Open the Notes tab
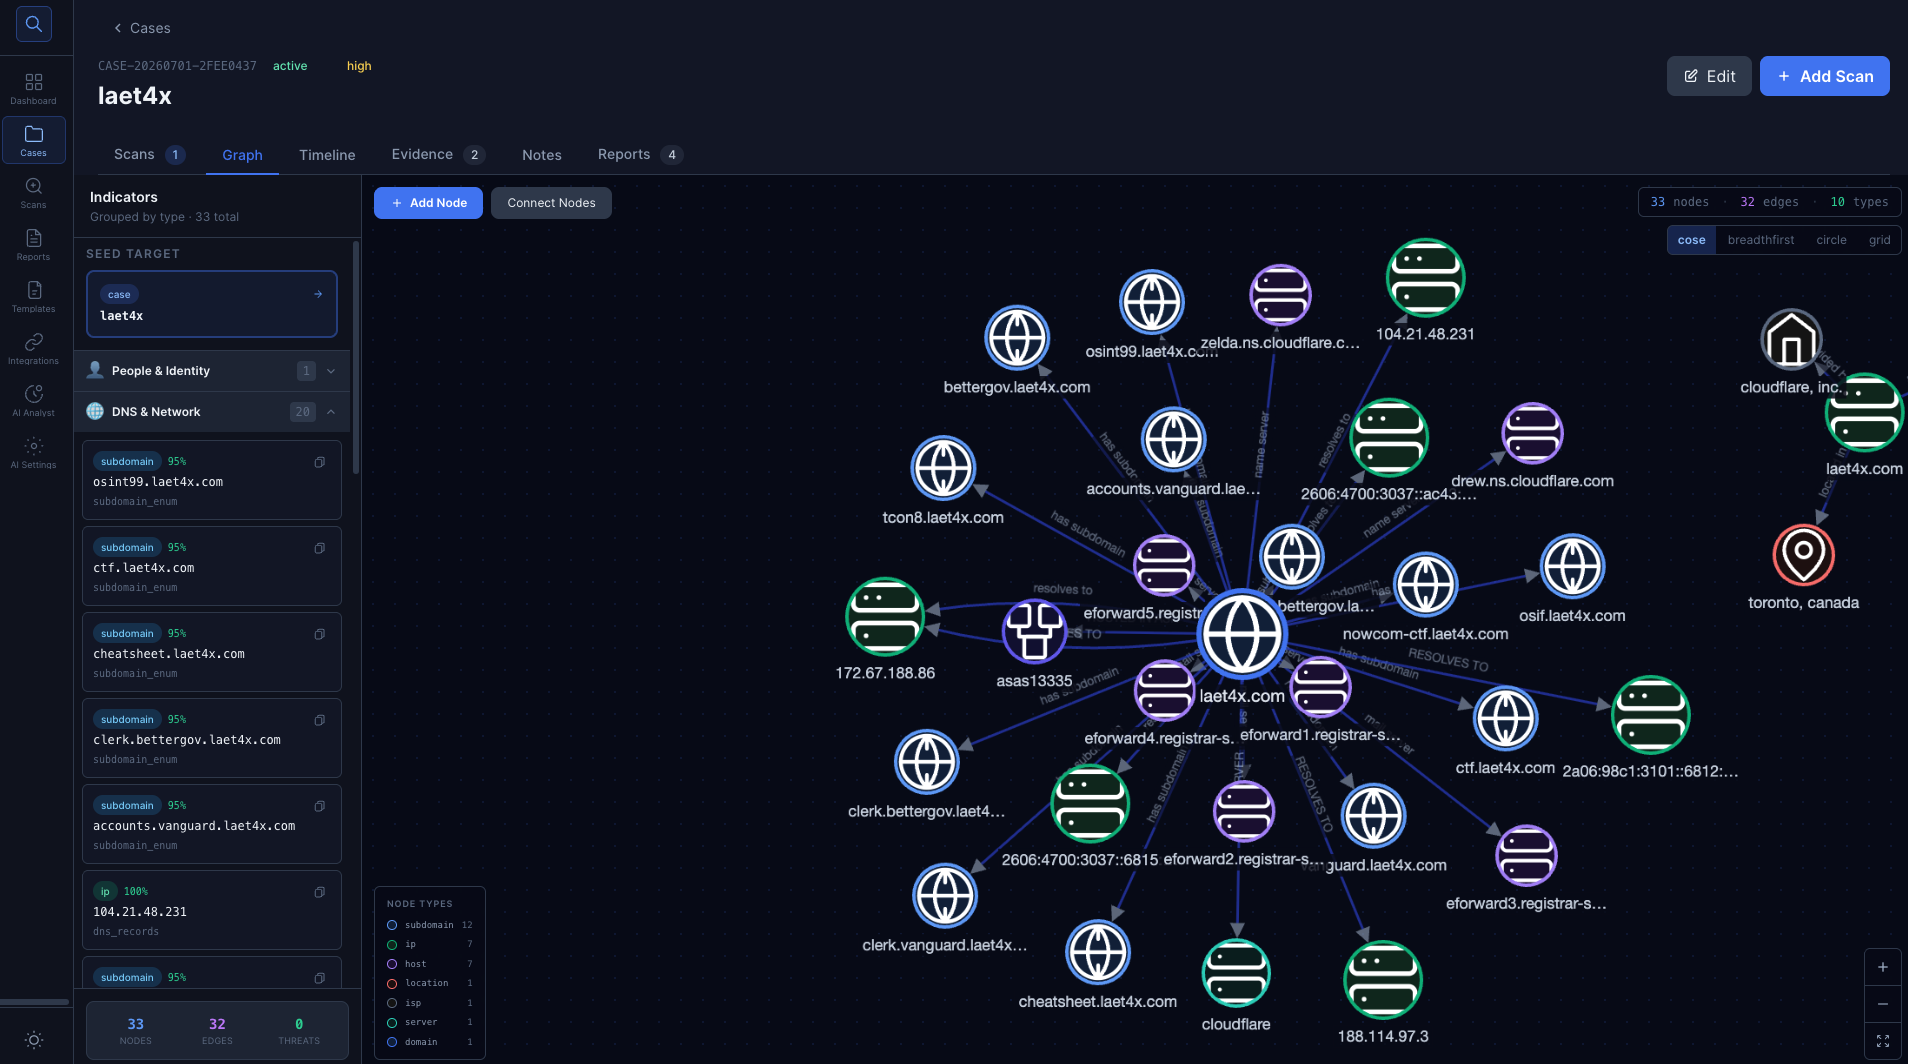1908x1064 pixels. (541, 155)
